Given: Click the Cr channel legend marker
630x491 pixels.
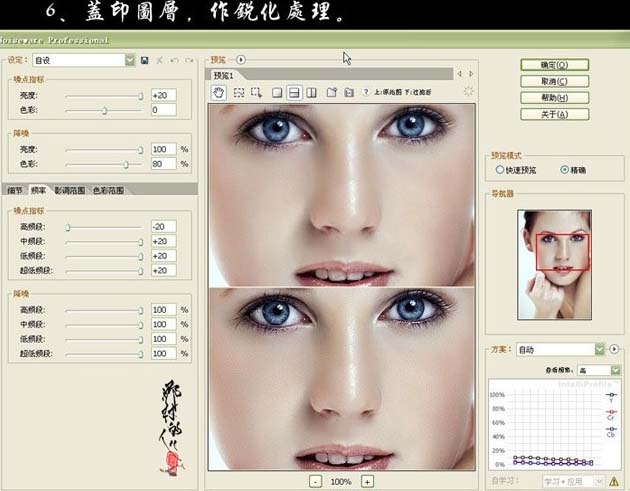Looking at the screenshot, I should pos(611,412).
